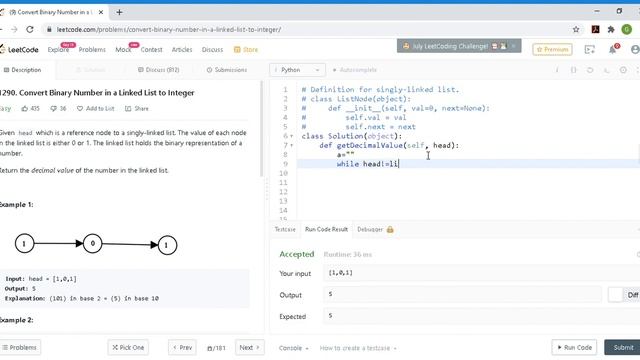The width and height of the screenshot is (640, 360).
Task: Share the problem
Action: pyautogui.click(x=137, y=109)
